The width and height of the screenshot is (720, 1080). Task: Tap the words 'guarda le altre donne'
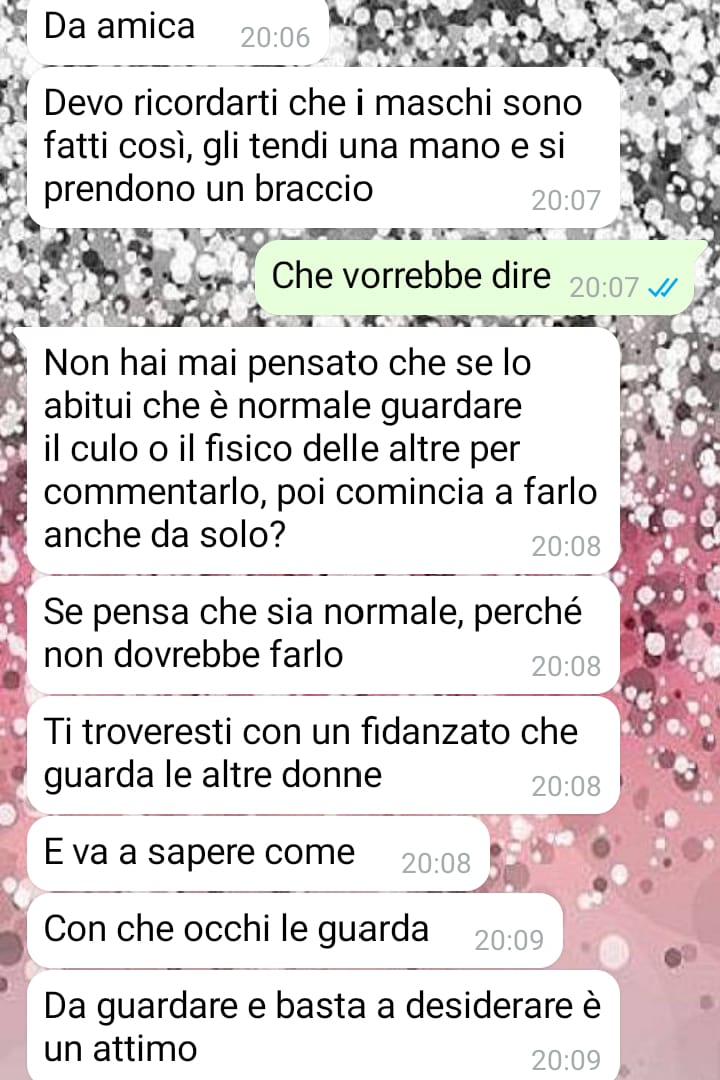pyautogui.click(x=213, y=776)
